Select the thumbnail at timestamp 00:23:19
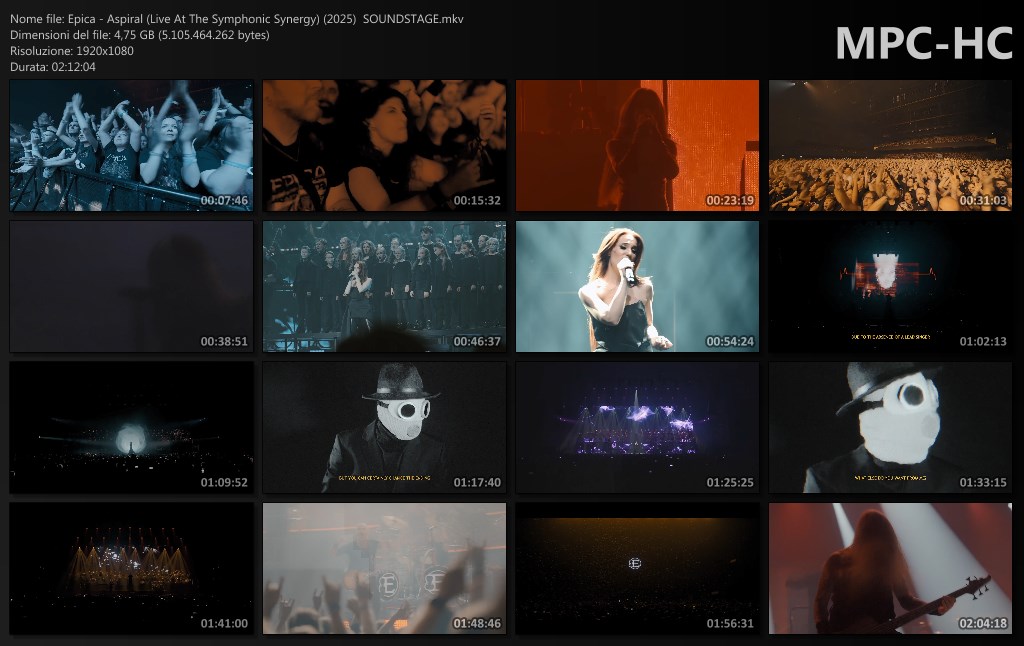Viewport: 1024px width, 646px height. coord(637,146)
